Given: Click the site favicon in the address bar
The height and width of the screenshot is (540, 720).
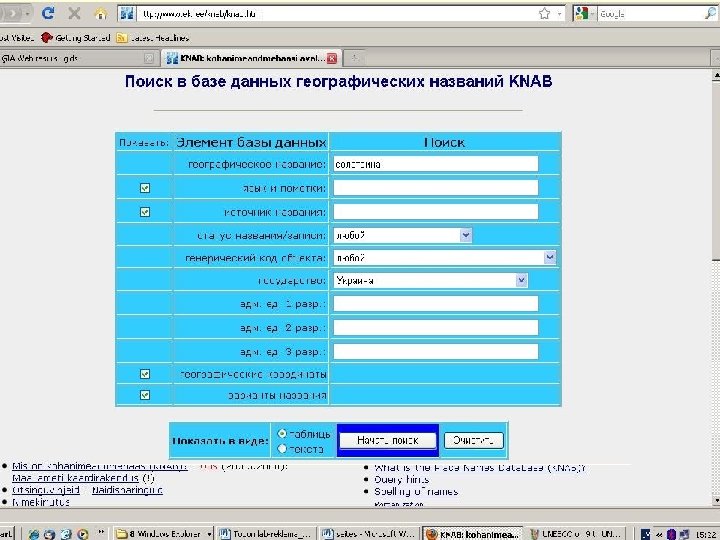Looking at the screenshot, I should point(127,14).
